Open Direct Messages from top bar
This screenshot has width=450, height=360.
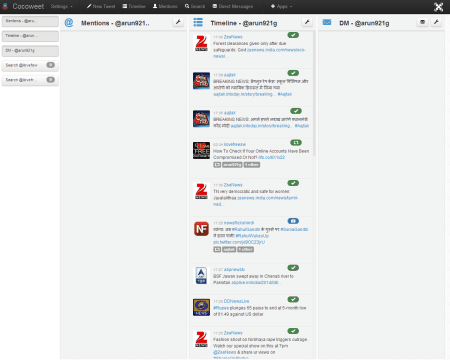coord(233,6)
